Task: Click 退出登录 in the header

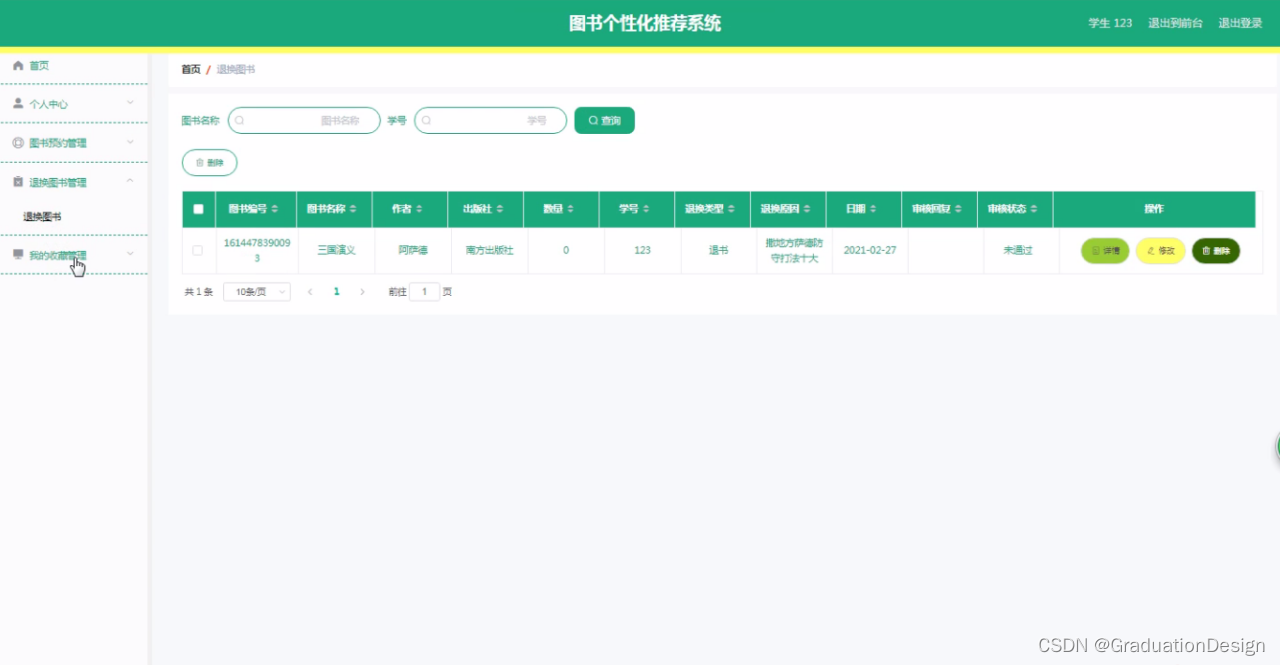Action: pyautogui.click(x=1240, y=23)
